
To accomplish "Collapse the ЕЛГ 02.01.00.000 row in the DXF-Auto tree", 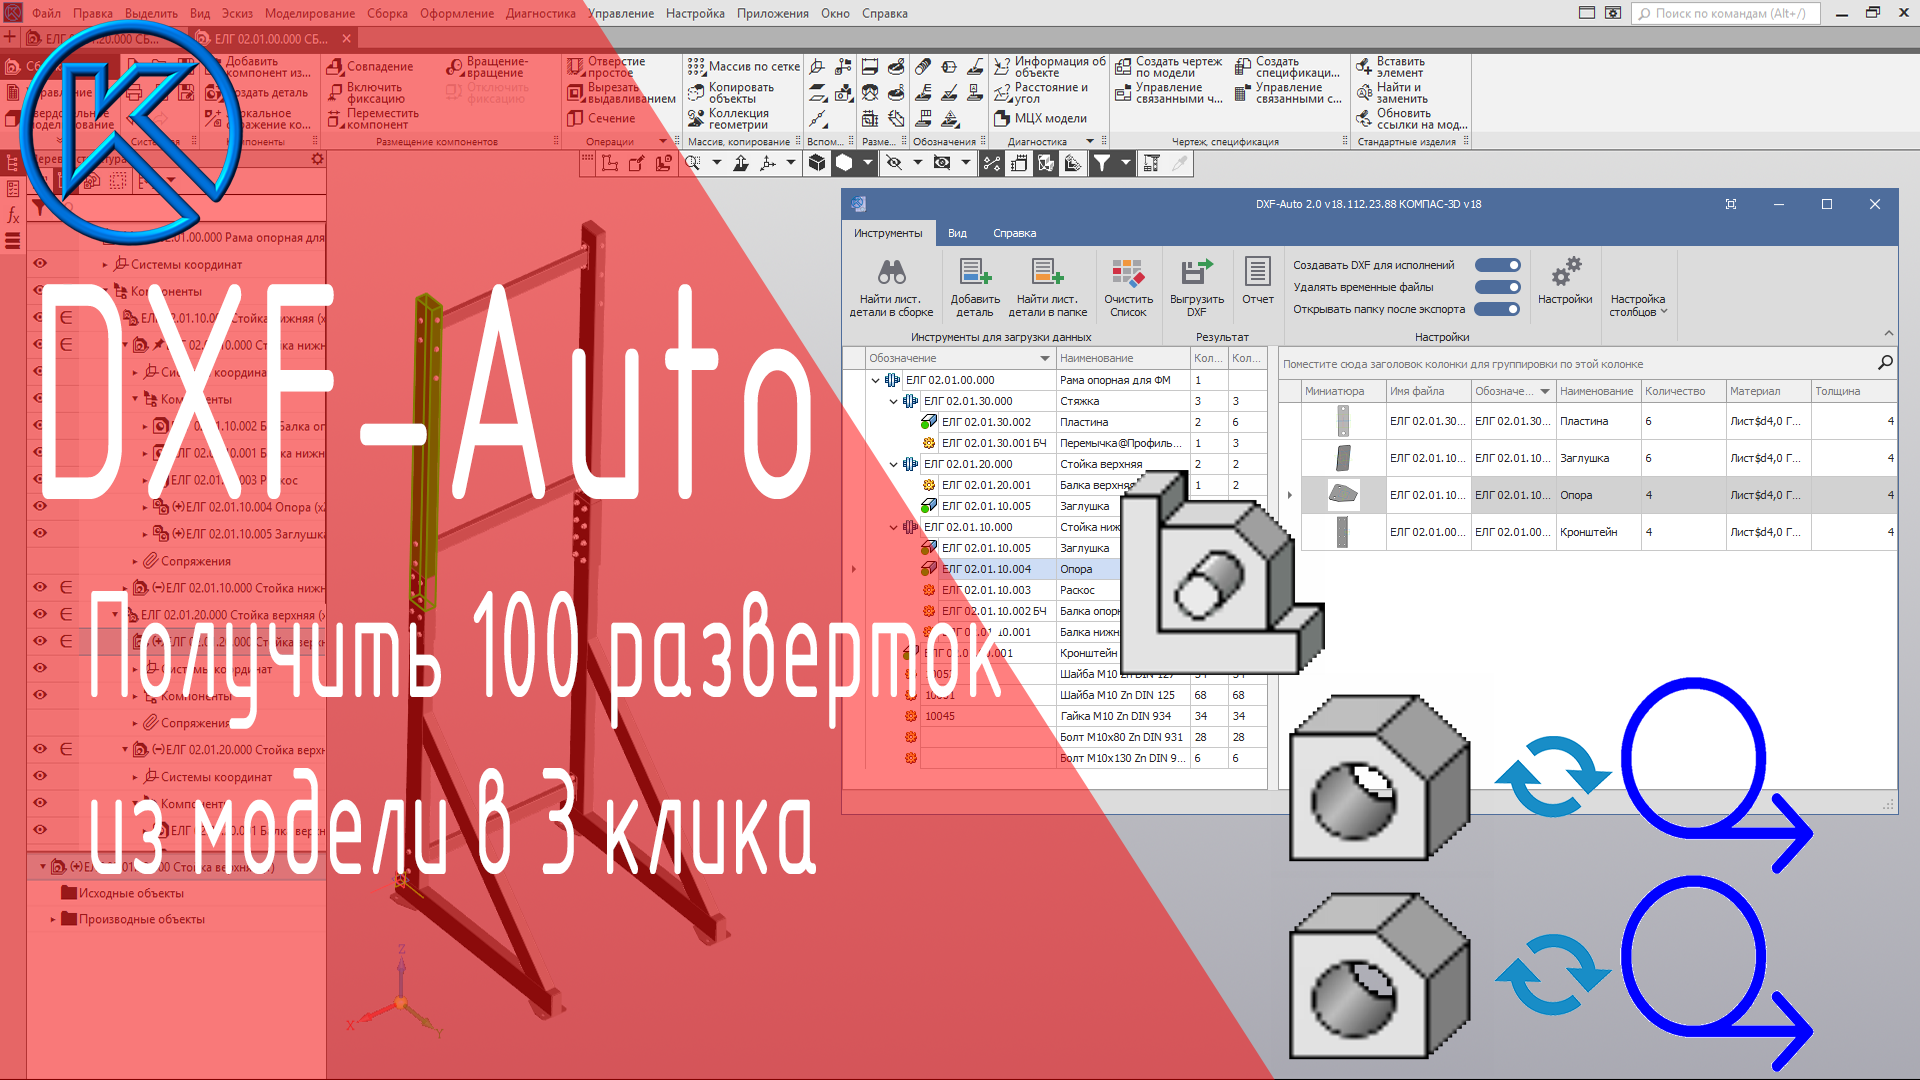I will pos(875,380).
